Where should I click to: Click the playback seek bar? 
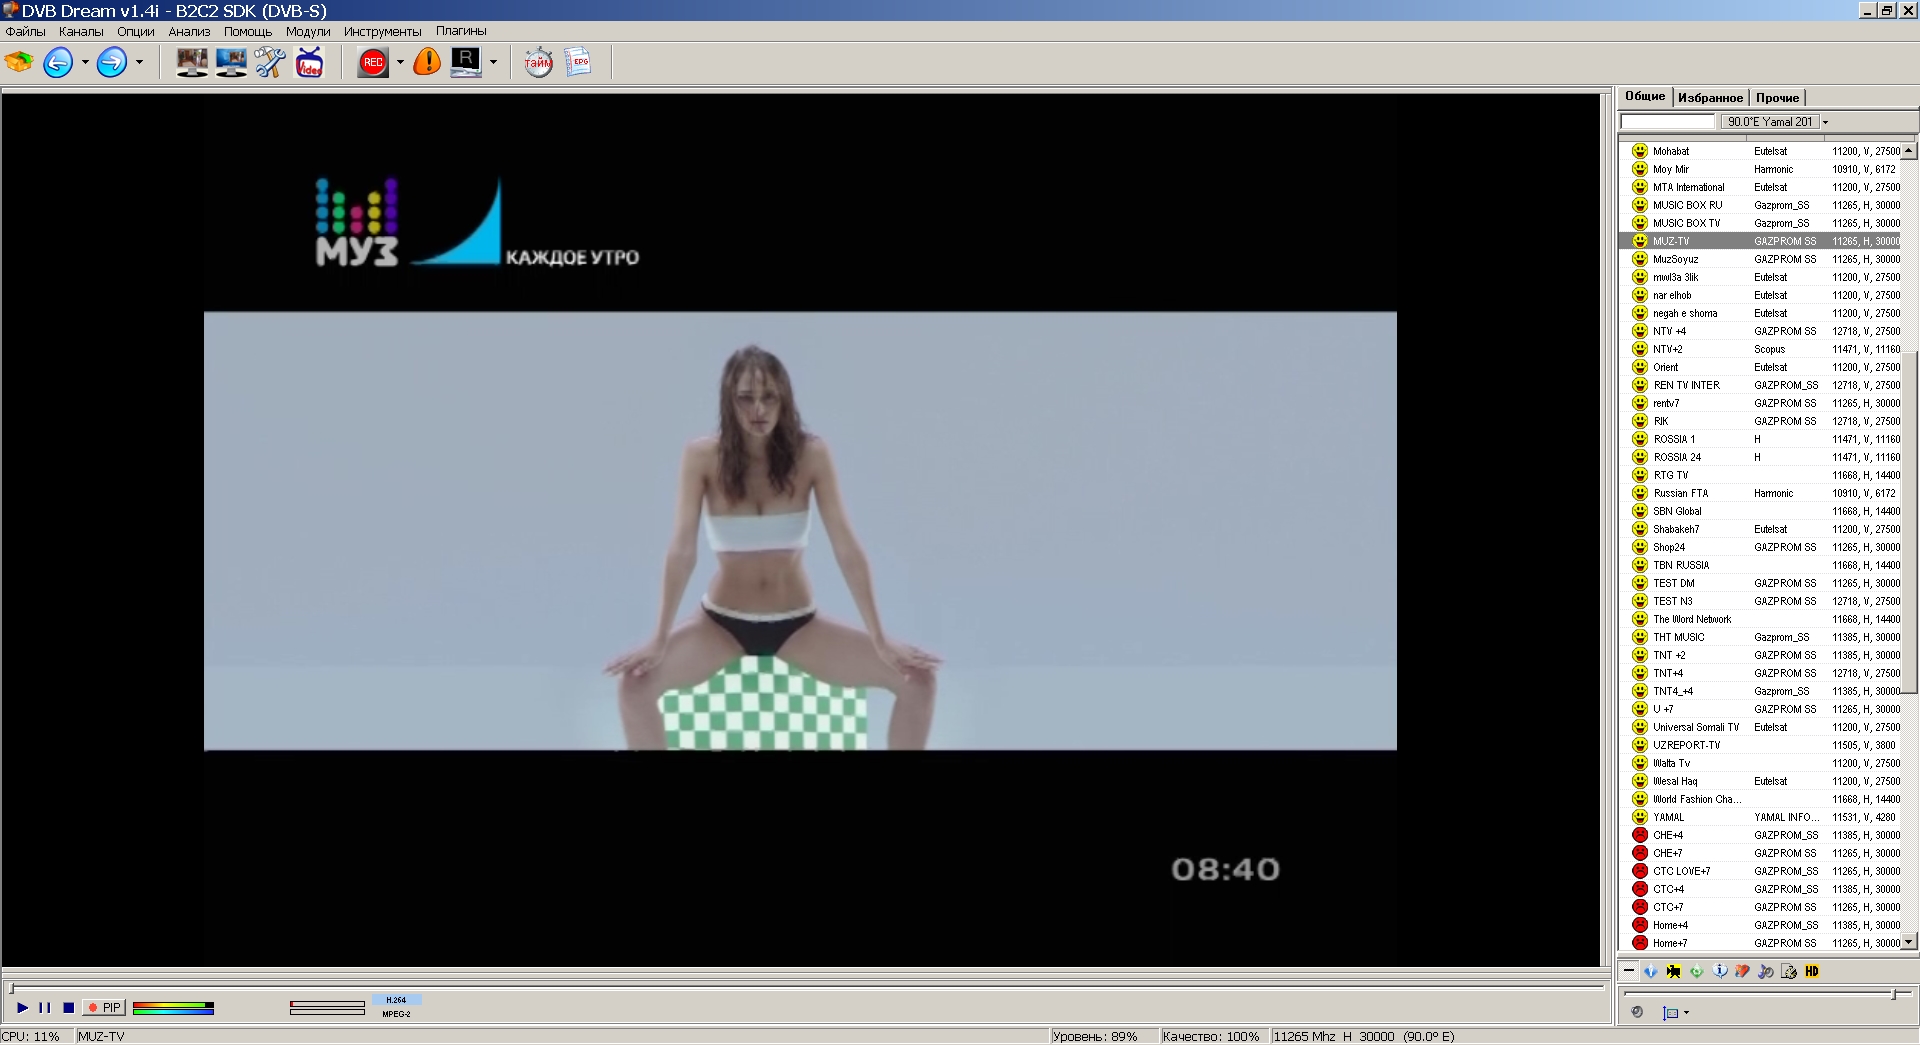point(806,988)
